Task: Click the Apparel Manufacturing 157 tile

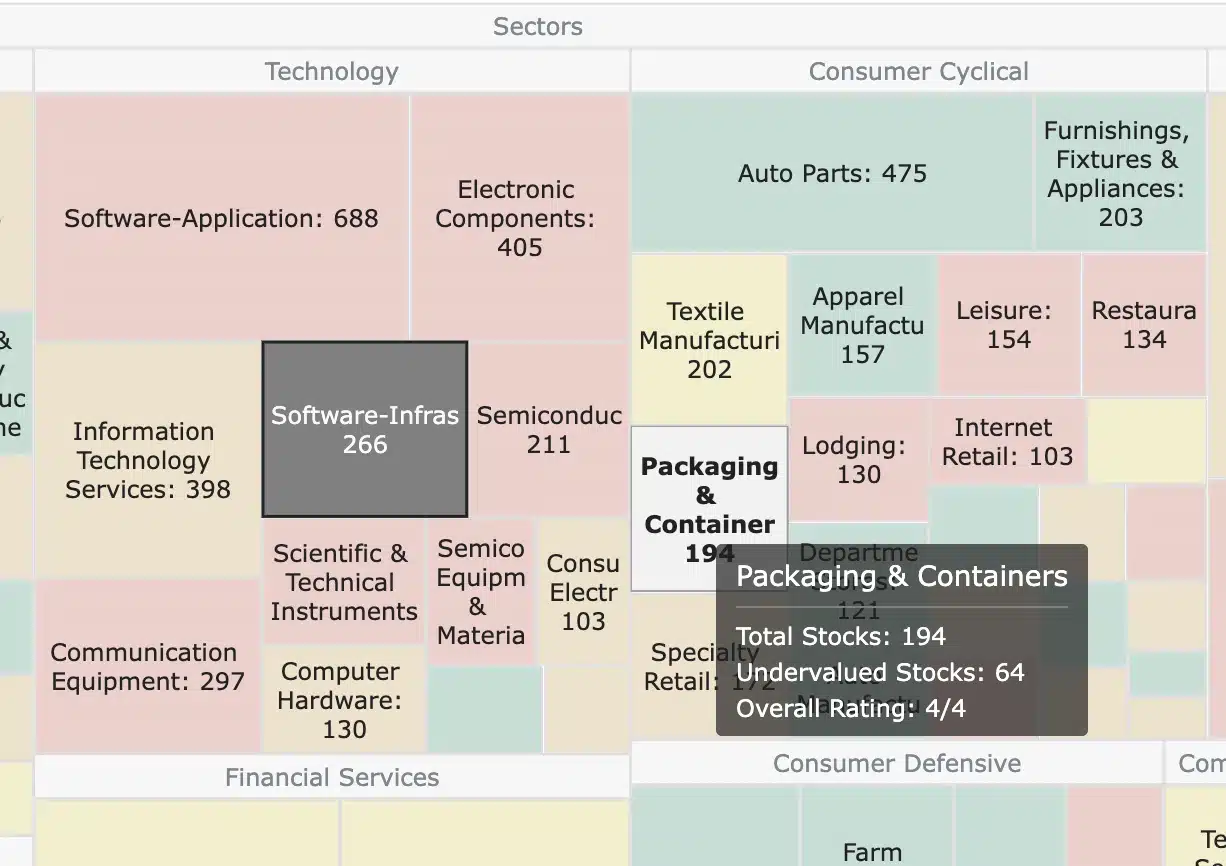Action: pos(862,325)
